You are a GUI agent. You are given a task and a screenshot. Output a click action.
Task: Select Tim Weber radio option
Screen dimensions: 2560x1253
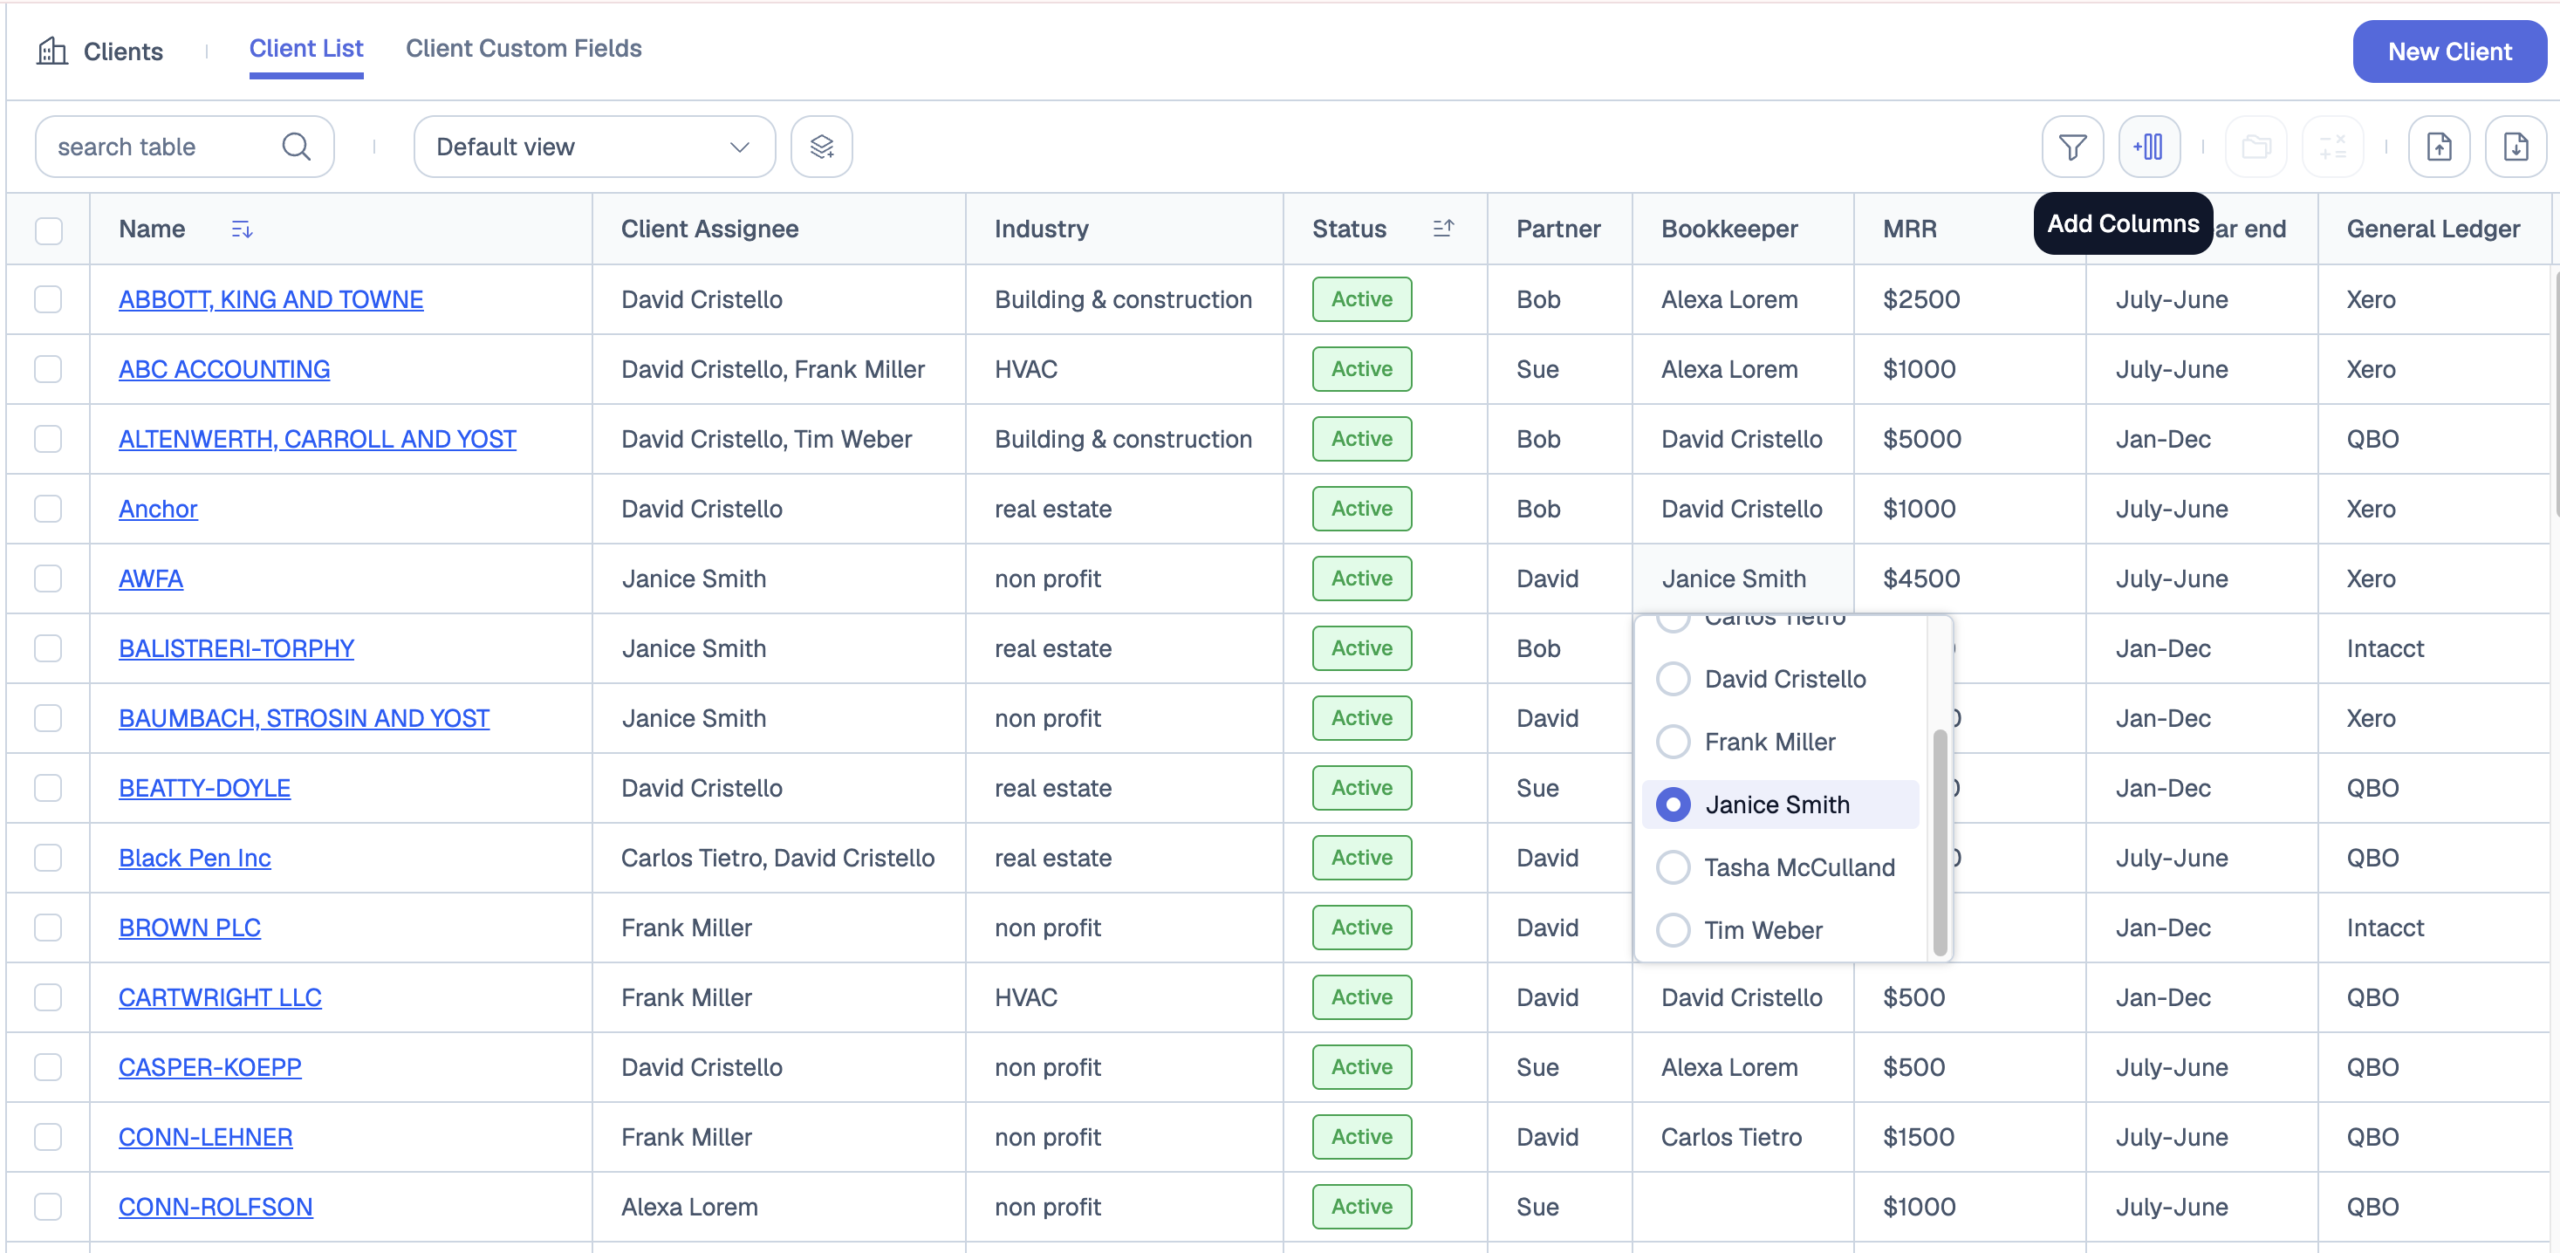pos(1673,930)
